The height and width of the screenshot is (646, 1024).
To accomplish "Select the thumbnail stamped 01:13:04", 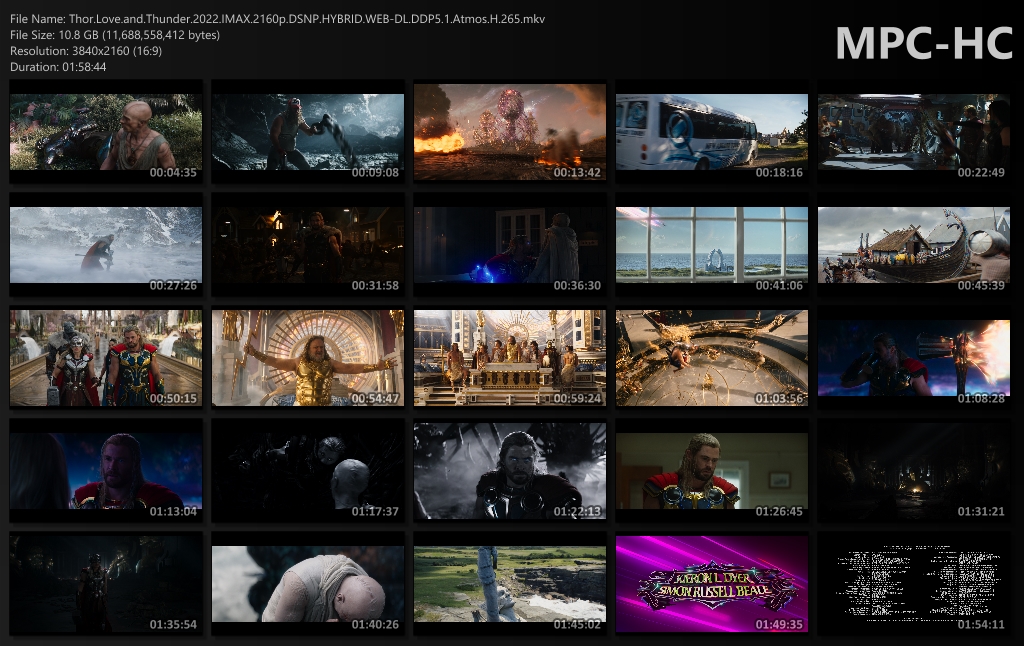I will tap(106, 470).
